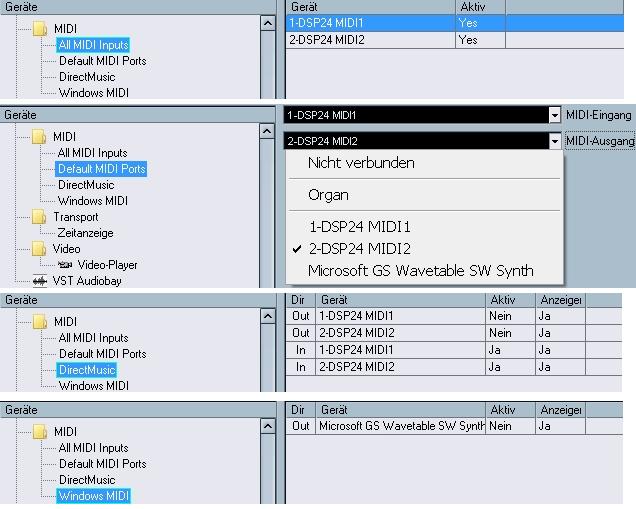This screenshot has height=509, width=636.
Task: Choose Nicht verbunden from the output menu
Action: [x=361, y=163]
